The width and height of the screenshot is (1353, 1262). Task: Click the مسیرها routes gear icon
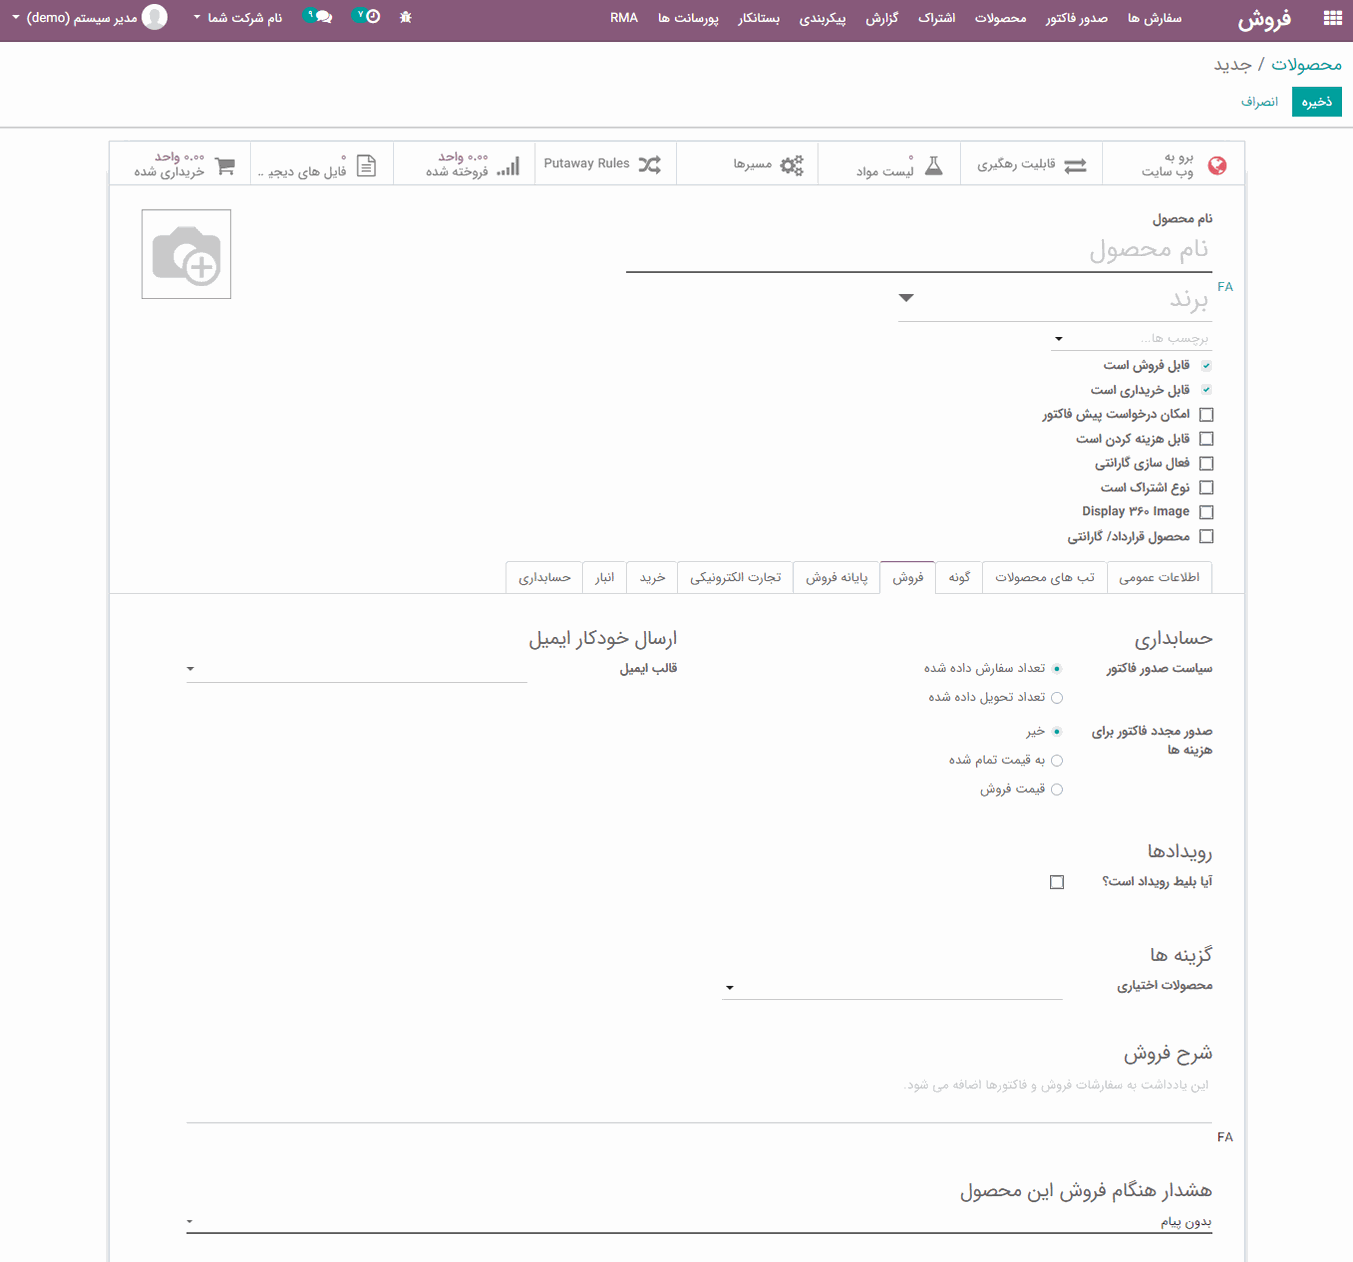(x=791, y=165)
